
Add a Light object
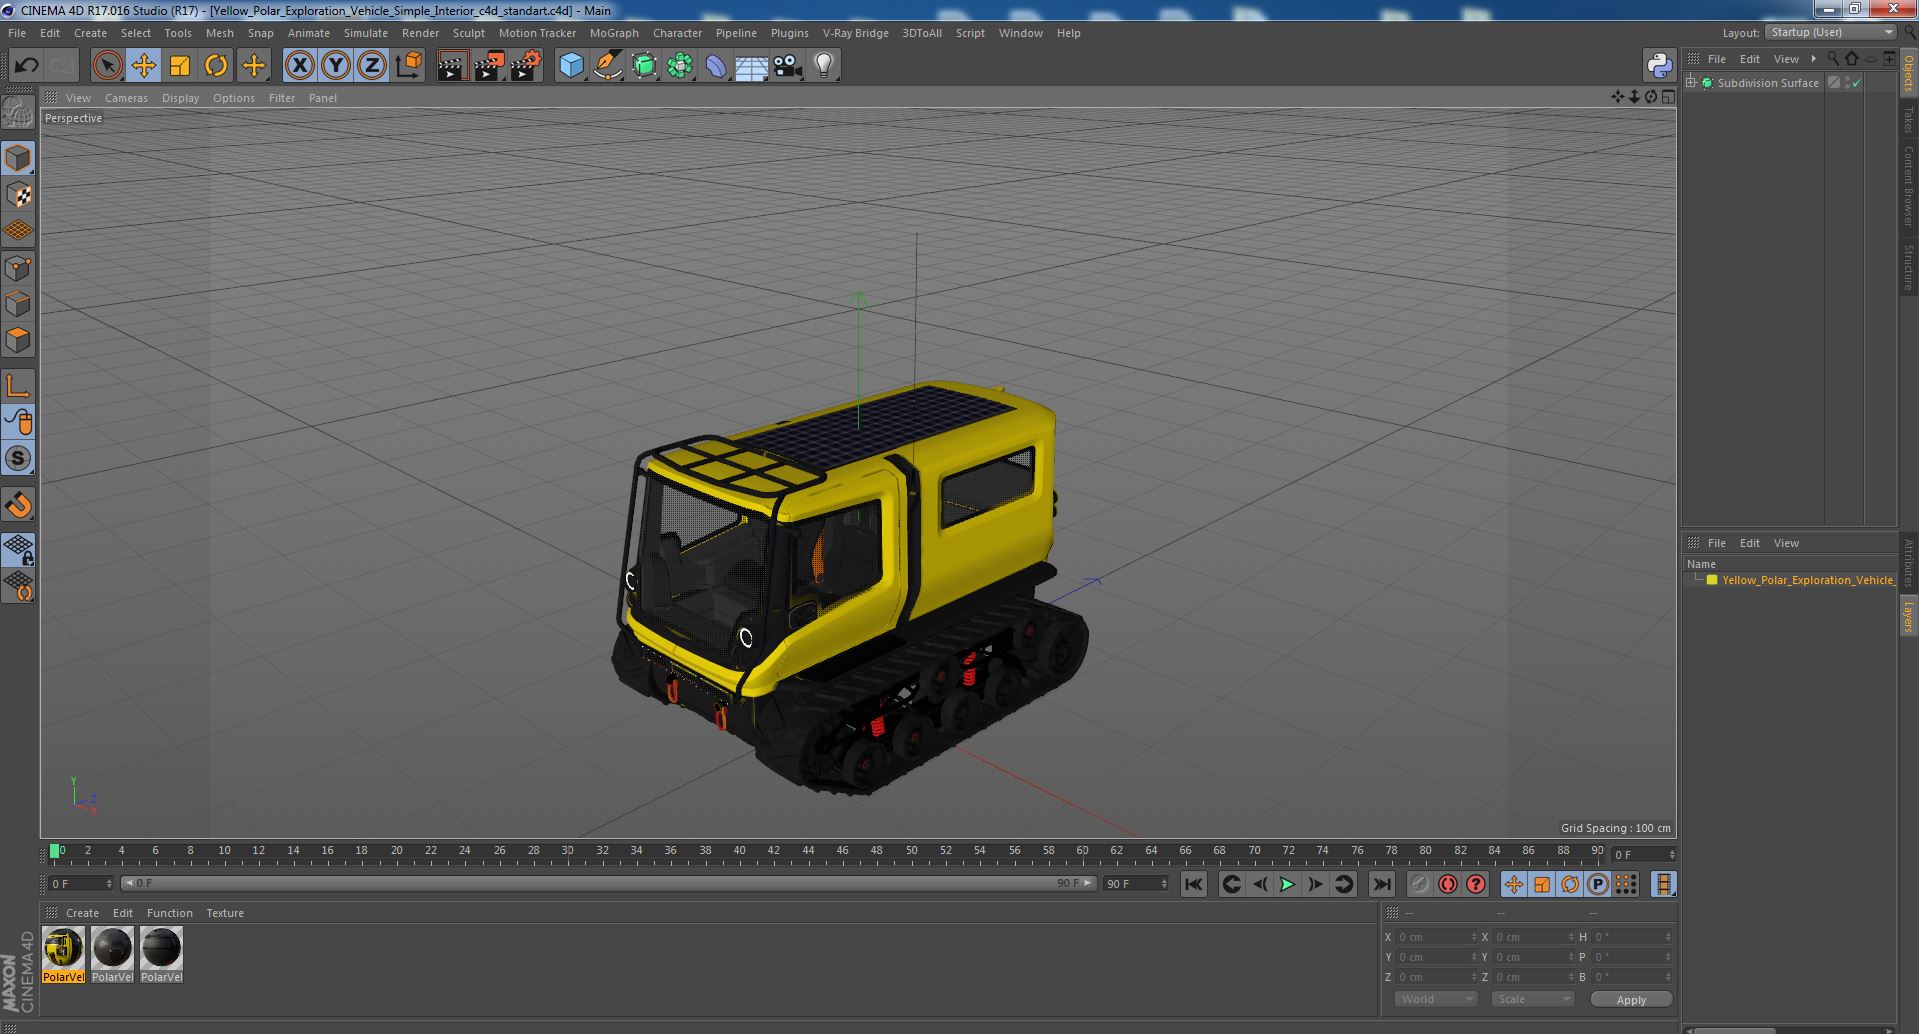[x=824, y=66]
